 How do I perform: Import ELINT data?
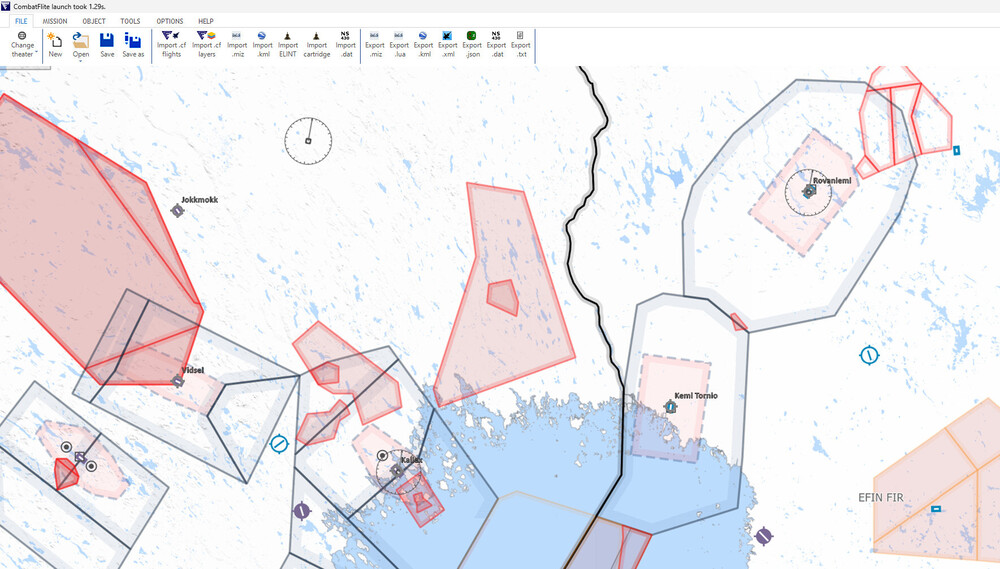288,45
